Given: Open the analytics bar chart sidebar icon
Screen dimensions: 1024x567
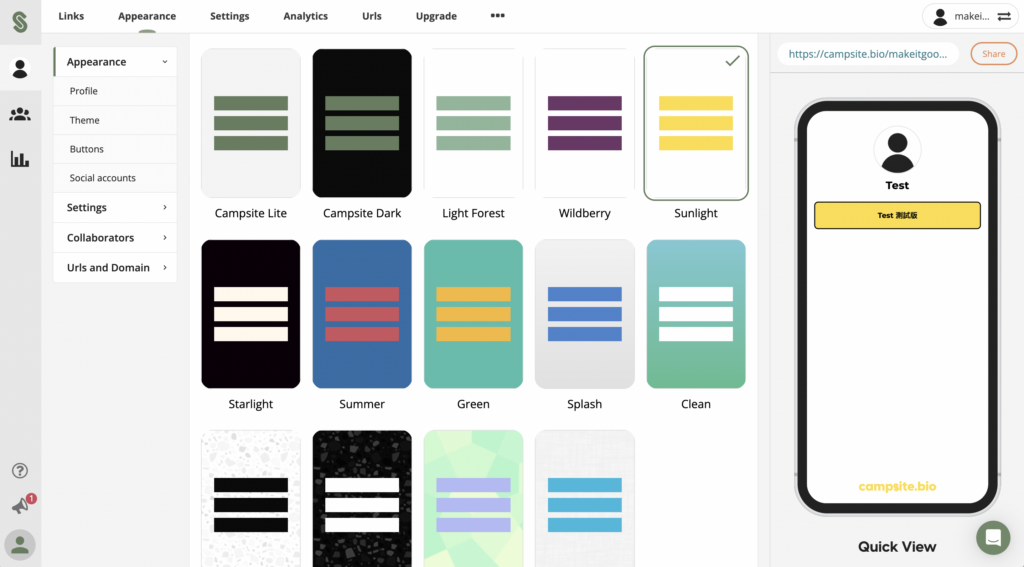Looking at the screenshot, I should [20, 159].
